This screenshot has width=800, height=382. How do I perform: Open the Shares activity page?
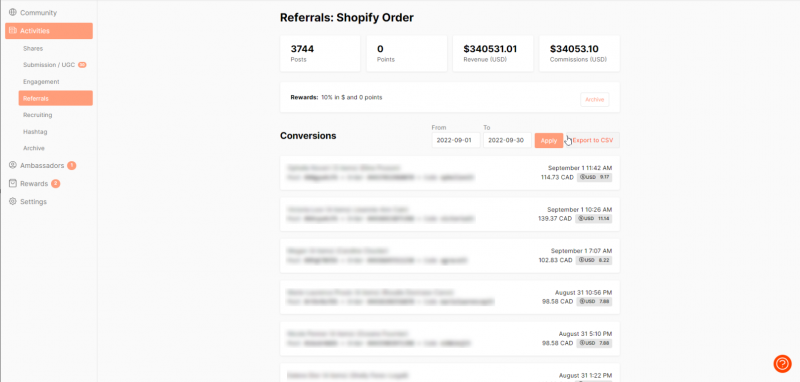click(x=33, y=48)
